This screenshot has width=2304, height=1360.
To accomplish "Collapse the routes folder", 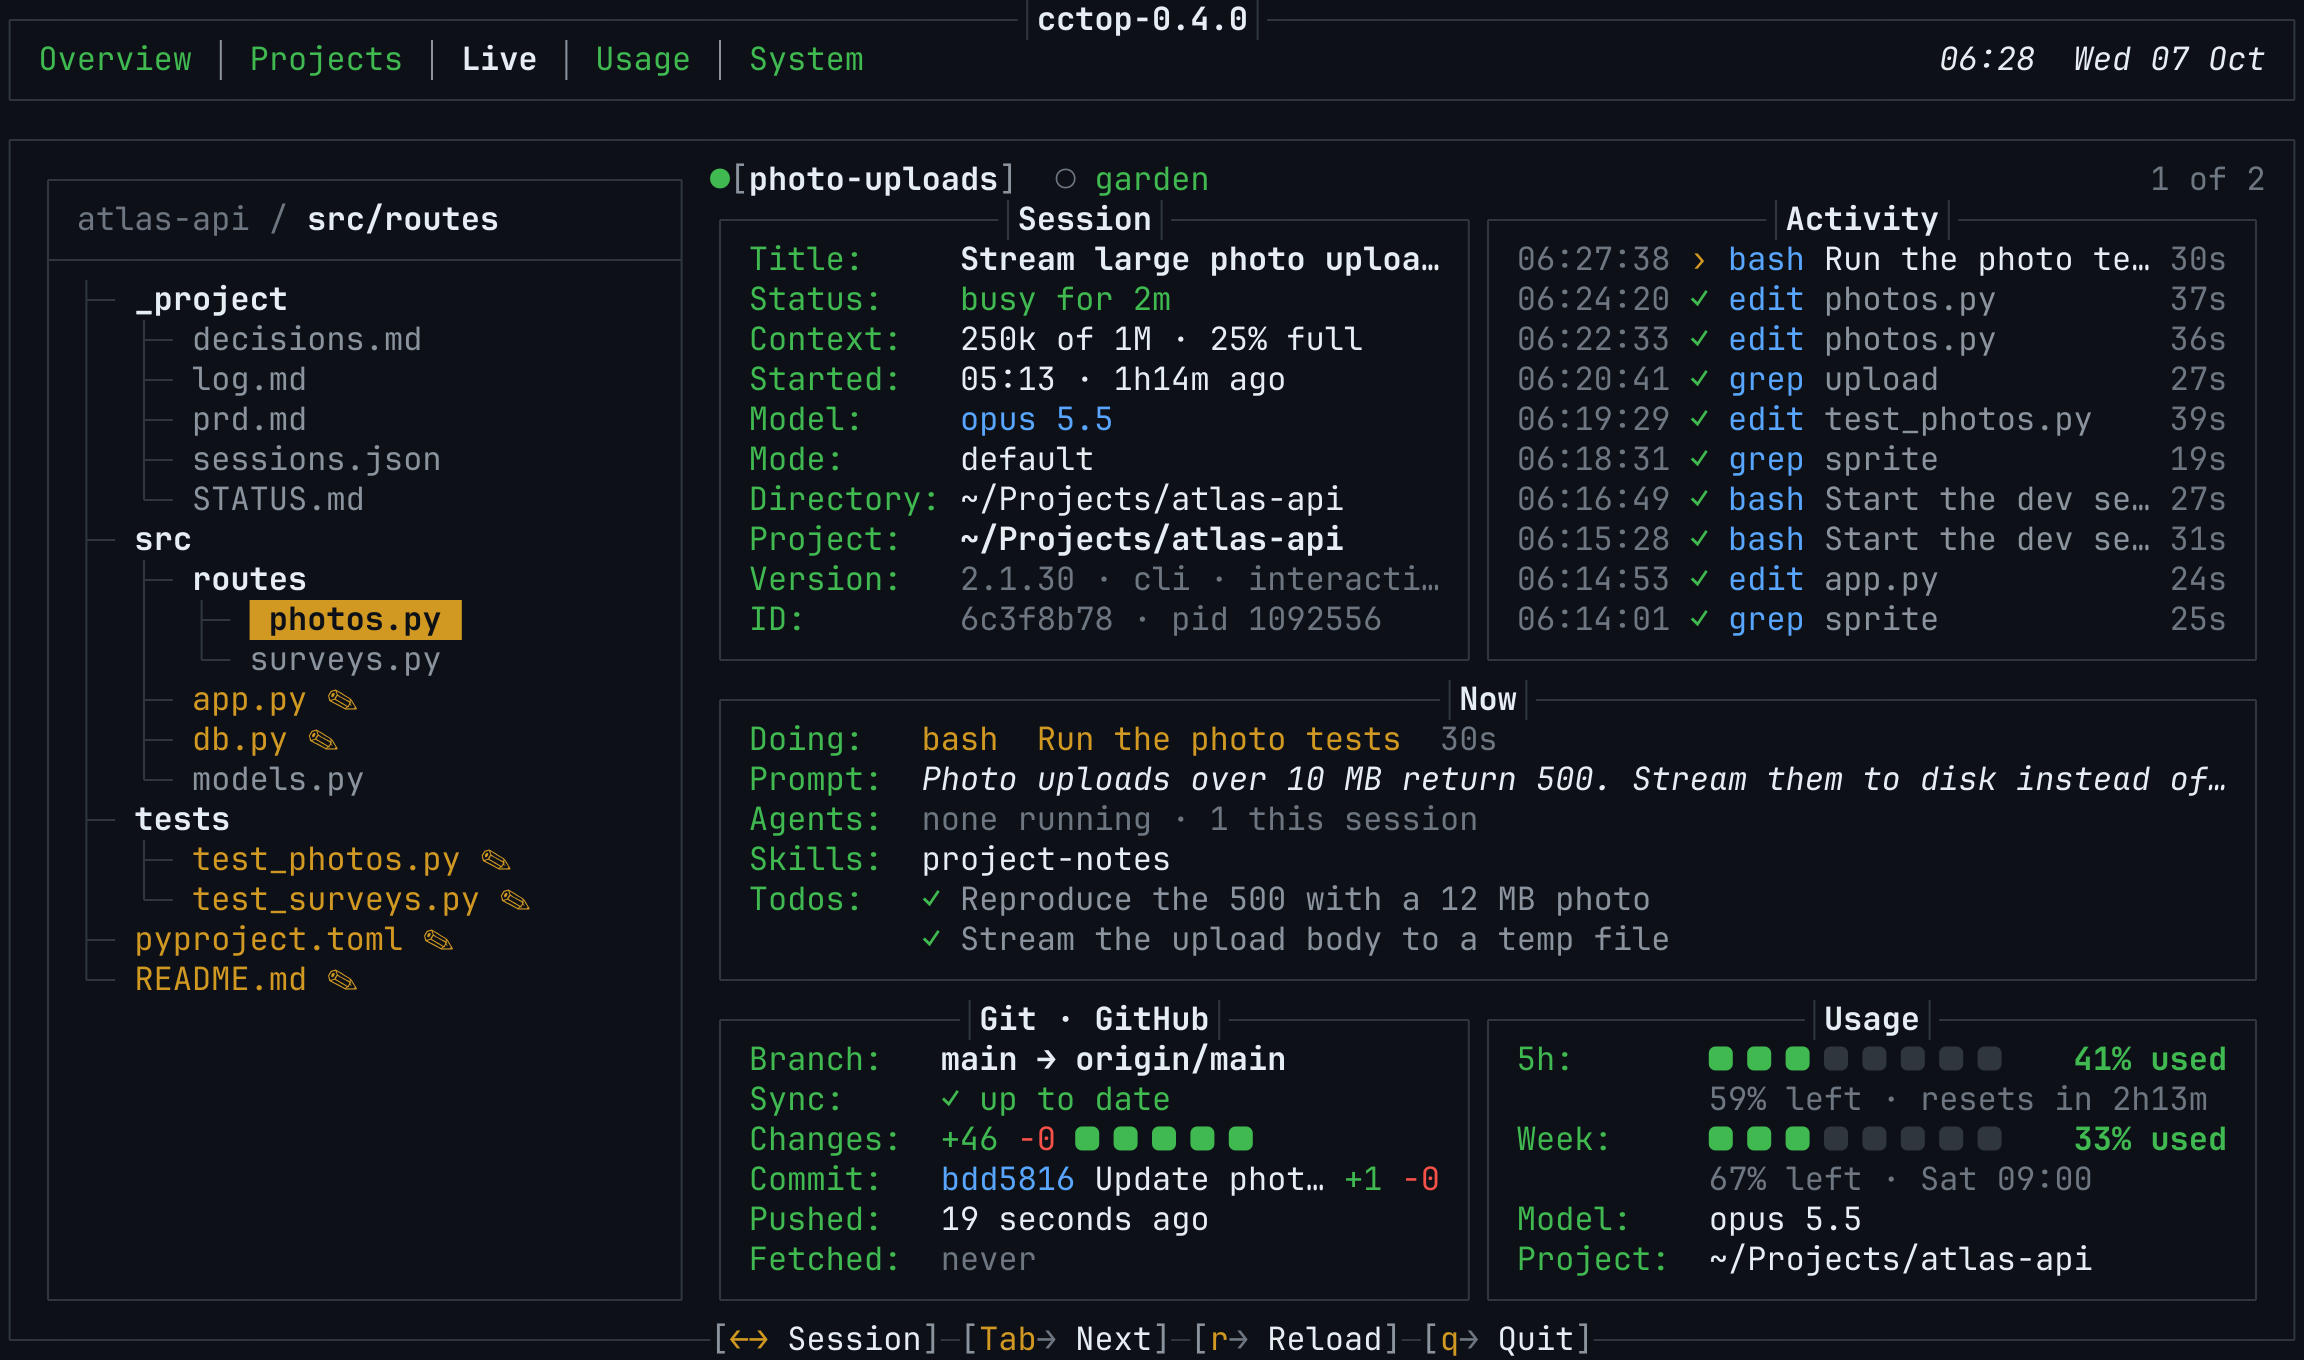I will coord(249,579).
